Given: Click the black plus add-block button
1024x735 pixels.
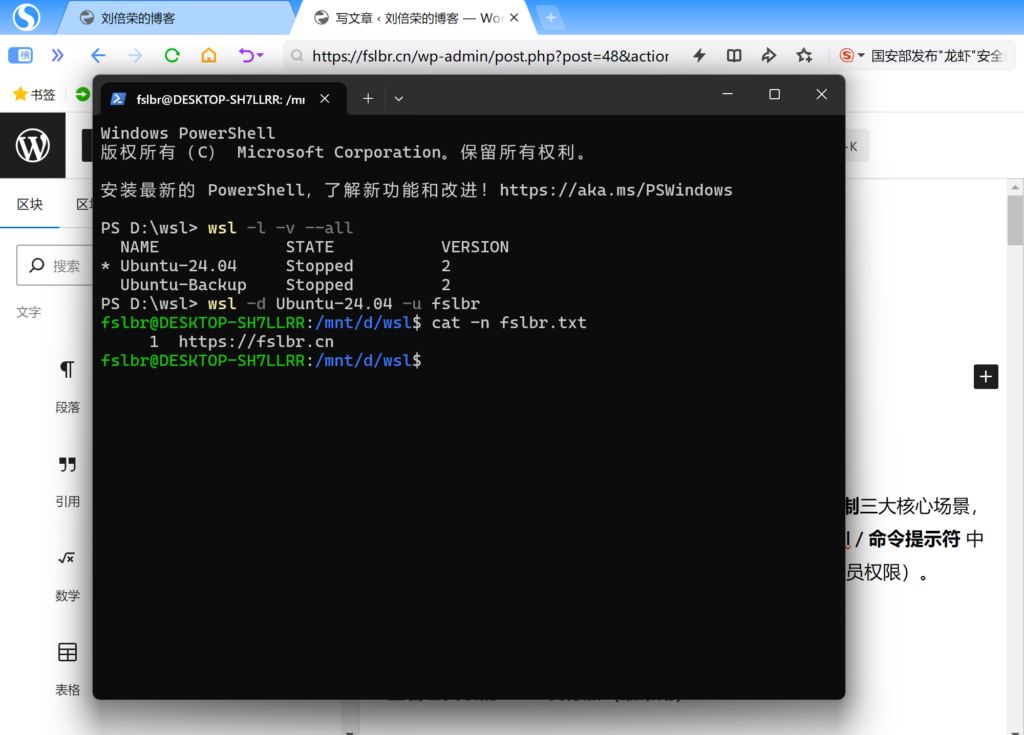Looking at the screenshot, I should pos(986,376).
